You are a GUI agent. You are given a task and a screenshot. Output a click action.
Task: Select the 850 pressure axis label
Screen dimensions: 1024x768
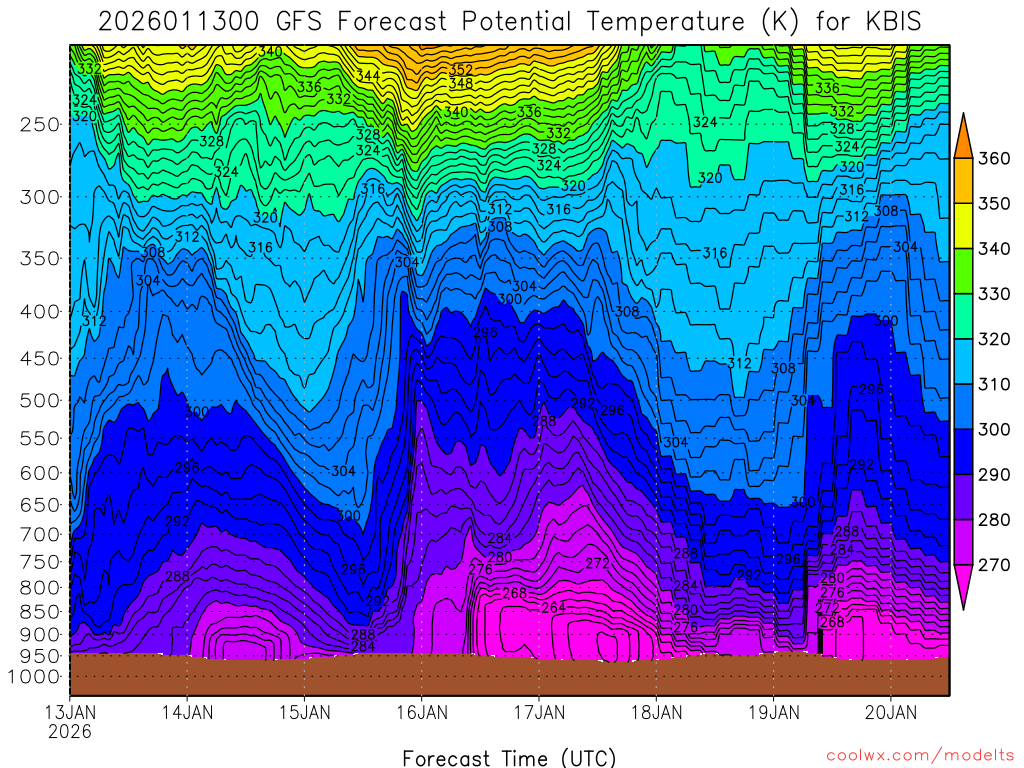tap(40, 612)
